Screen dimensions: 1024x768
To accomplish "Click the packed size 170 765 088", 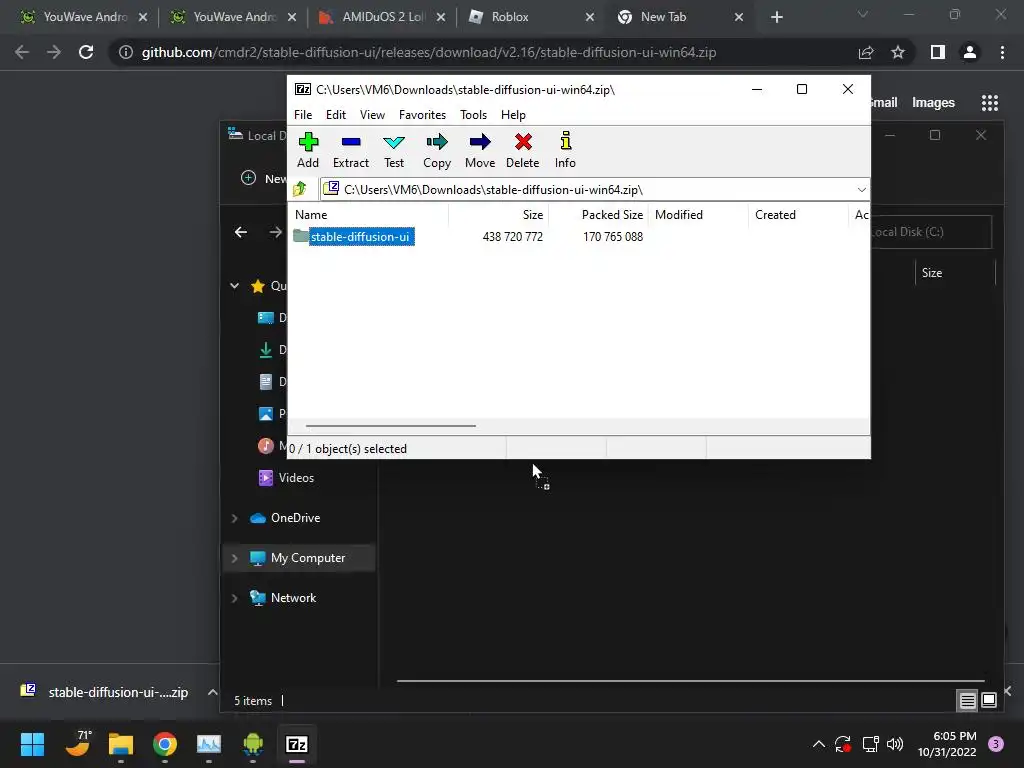I will coord(613,236).
